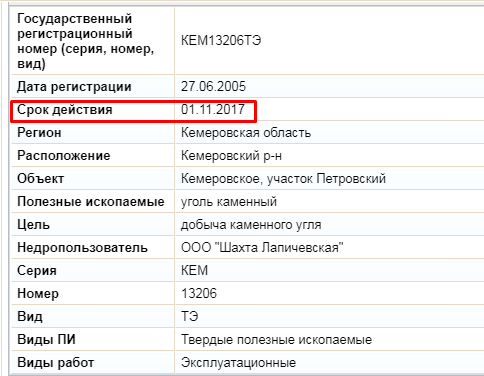This screenshot has width=484, height=376.
Task: Click 'Кемеровское, участок Петровский' value
Action: click(283, 179)
